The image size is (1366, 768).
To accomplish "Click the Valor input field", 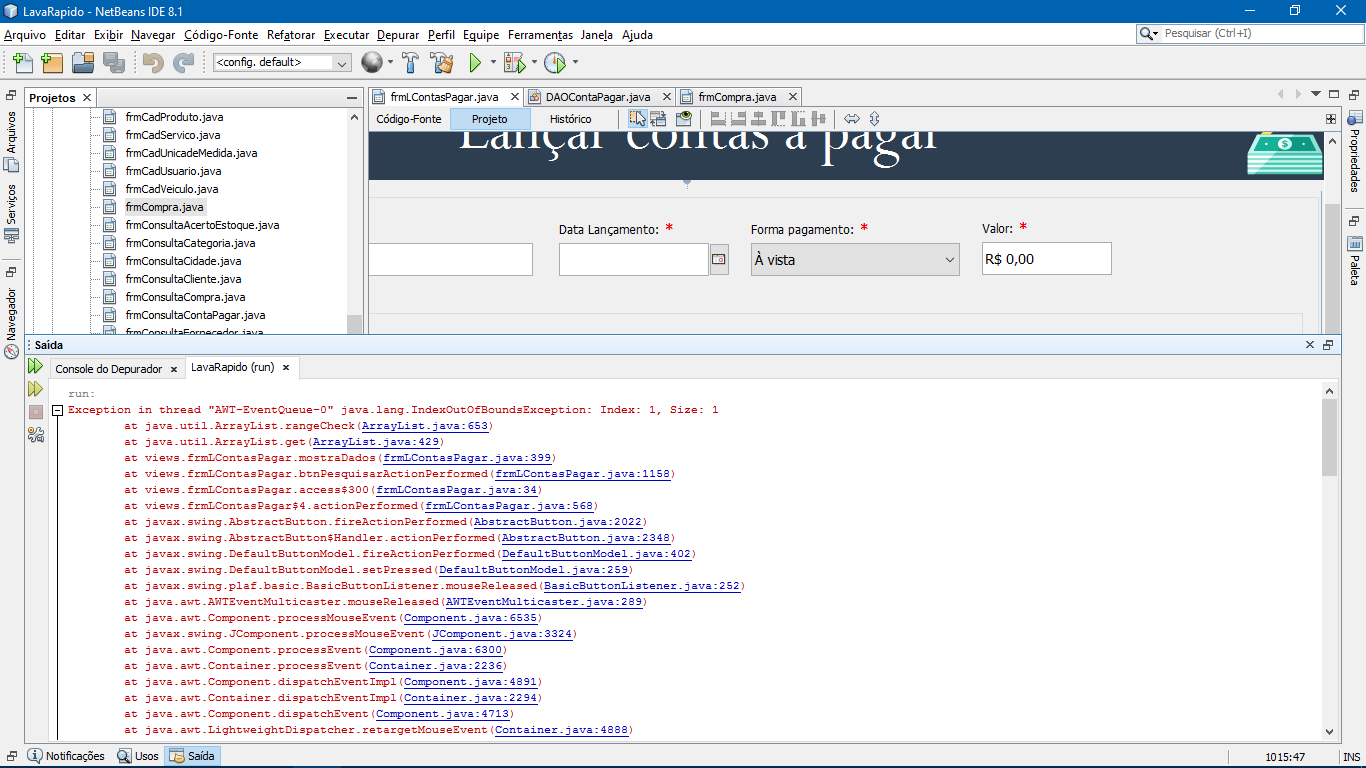I will (1046, 258).
